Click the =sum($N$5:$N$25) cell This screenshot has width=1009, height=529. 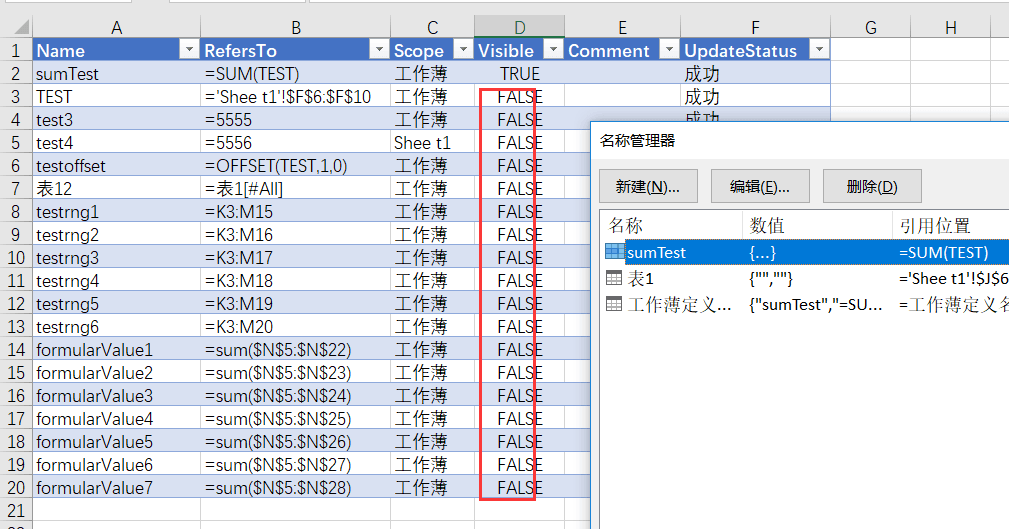pyautogui.click(x=295, y=419)
